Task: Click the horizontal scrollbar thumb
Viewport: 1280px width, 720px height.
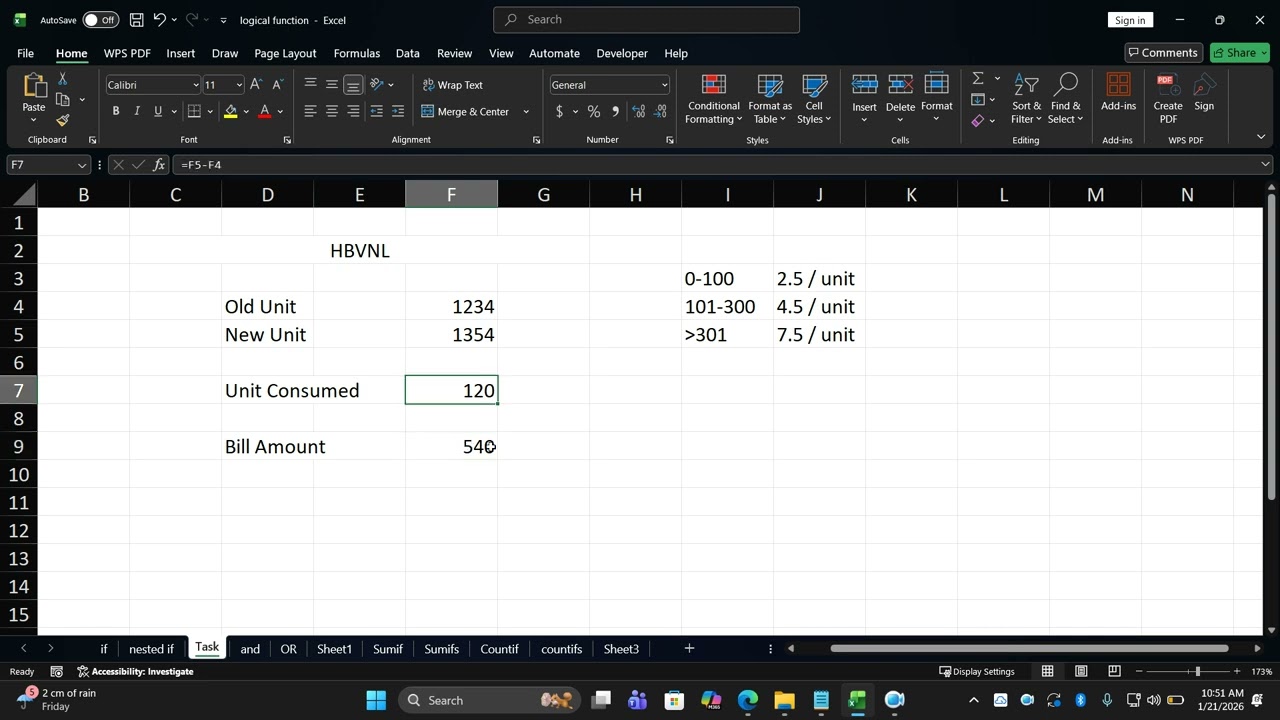Action: tap(1029, 649)
